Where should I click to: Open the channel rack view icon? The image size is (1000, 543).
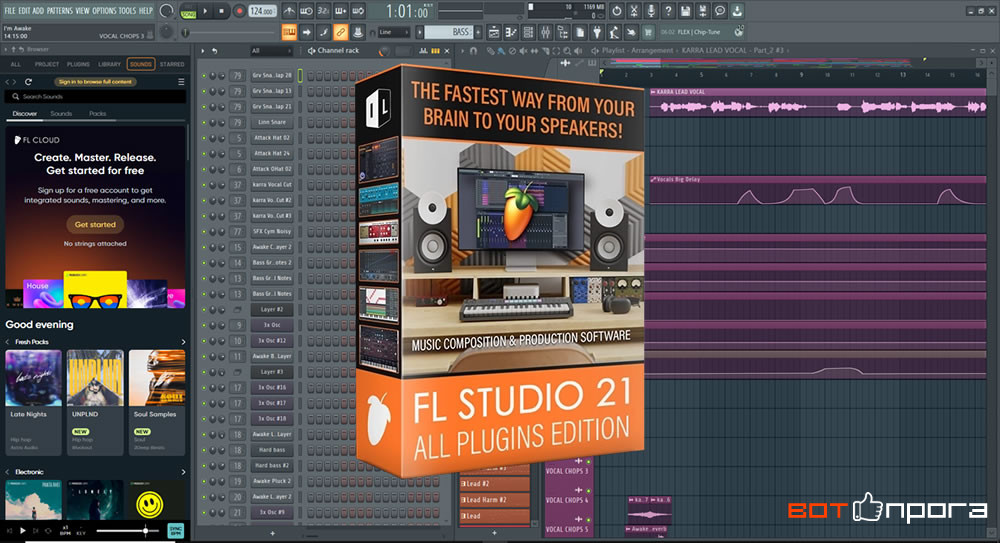coord(528,32)
